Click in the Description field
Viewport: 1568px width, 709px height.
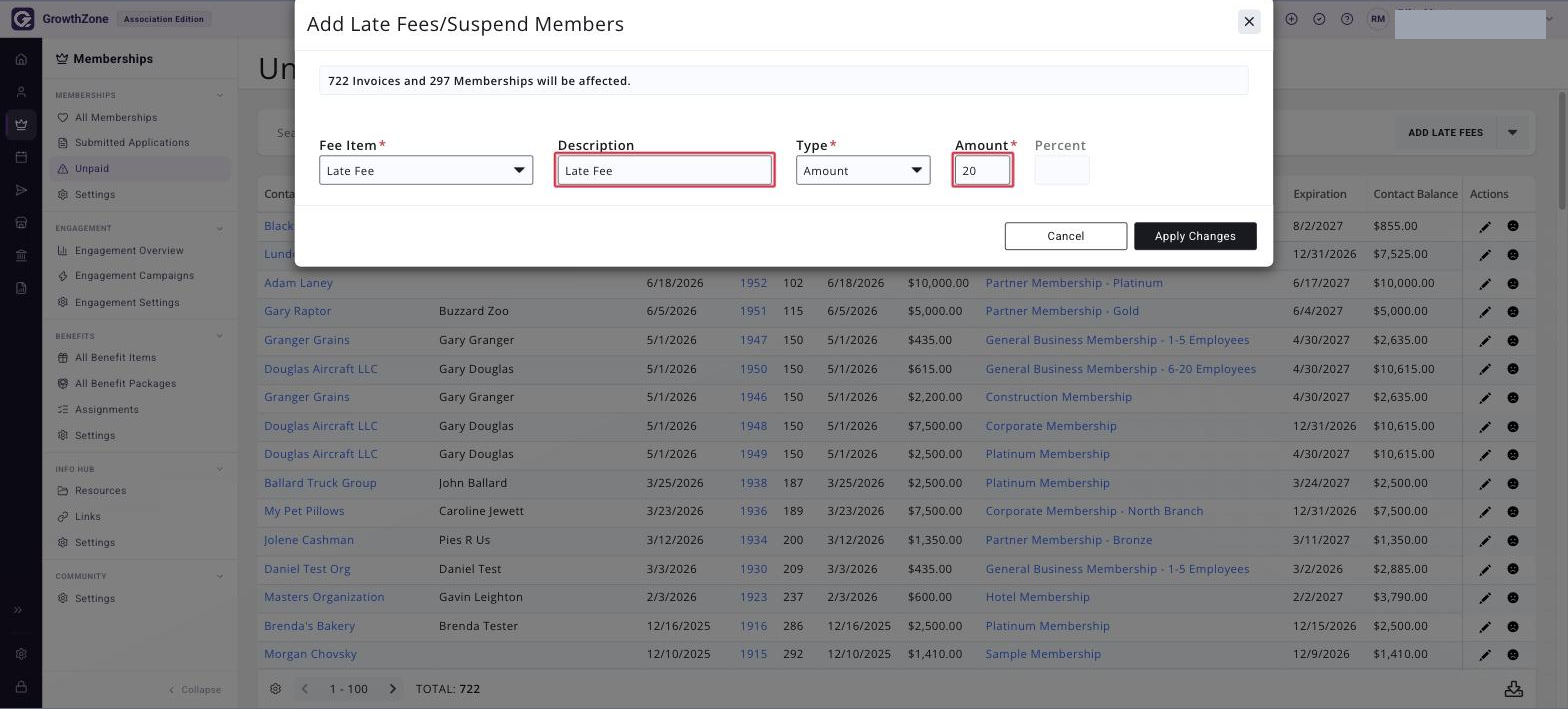click(665, 170)
